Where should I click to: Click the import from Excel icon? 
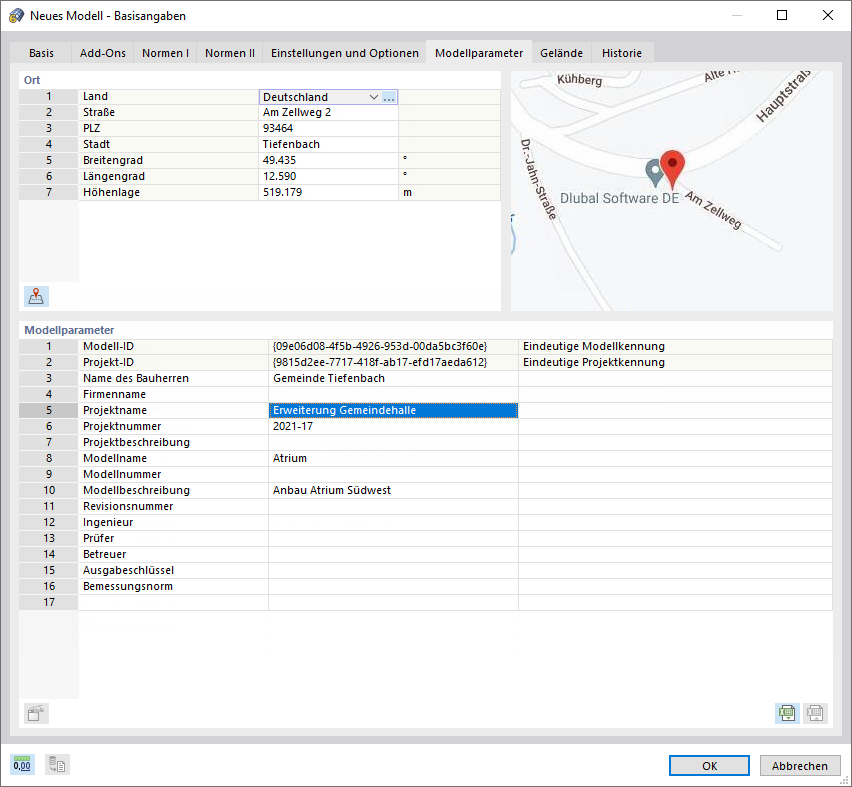pyautogui.click(x=815, y=713)
